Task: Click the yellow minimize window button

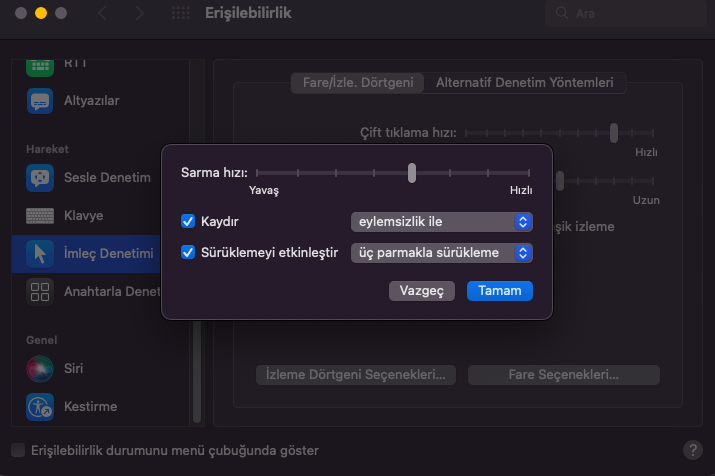Action: pos(41,13)
